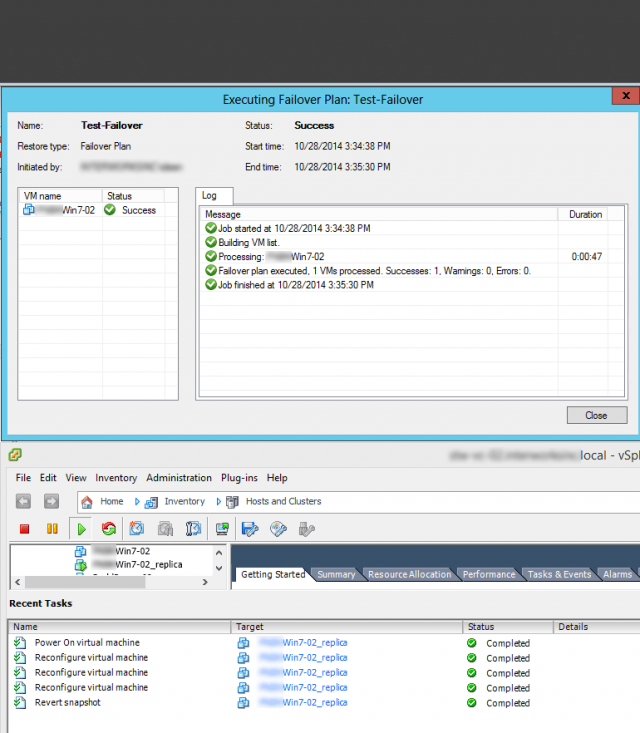640x733 pixels.
Task: Switch to the Tasks & Events tab
Action: pos(559,574)
